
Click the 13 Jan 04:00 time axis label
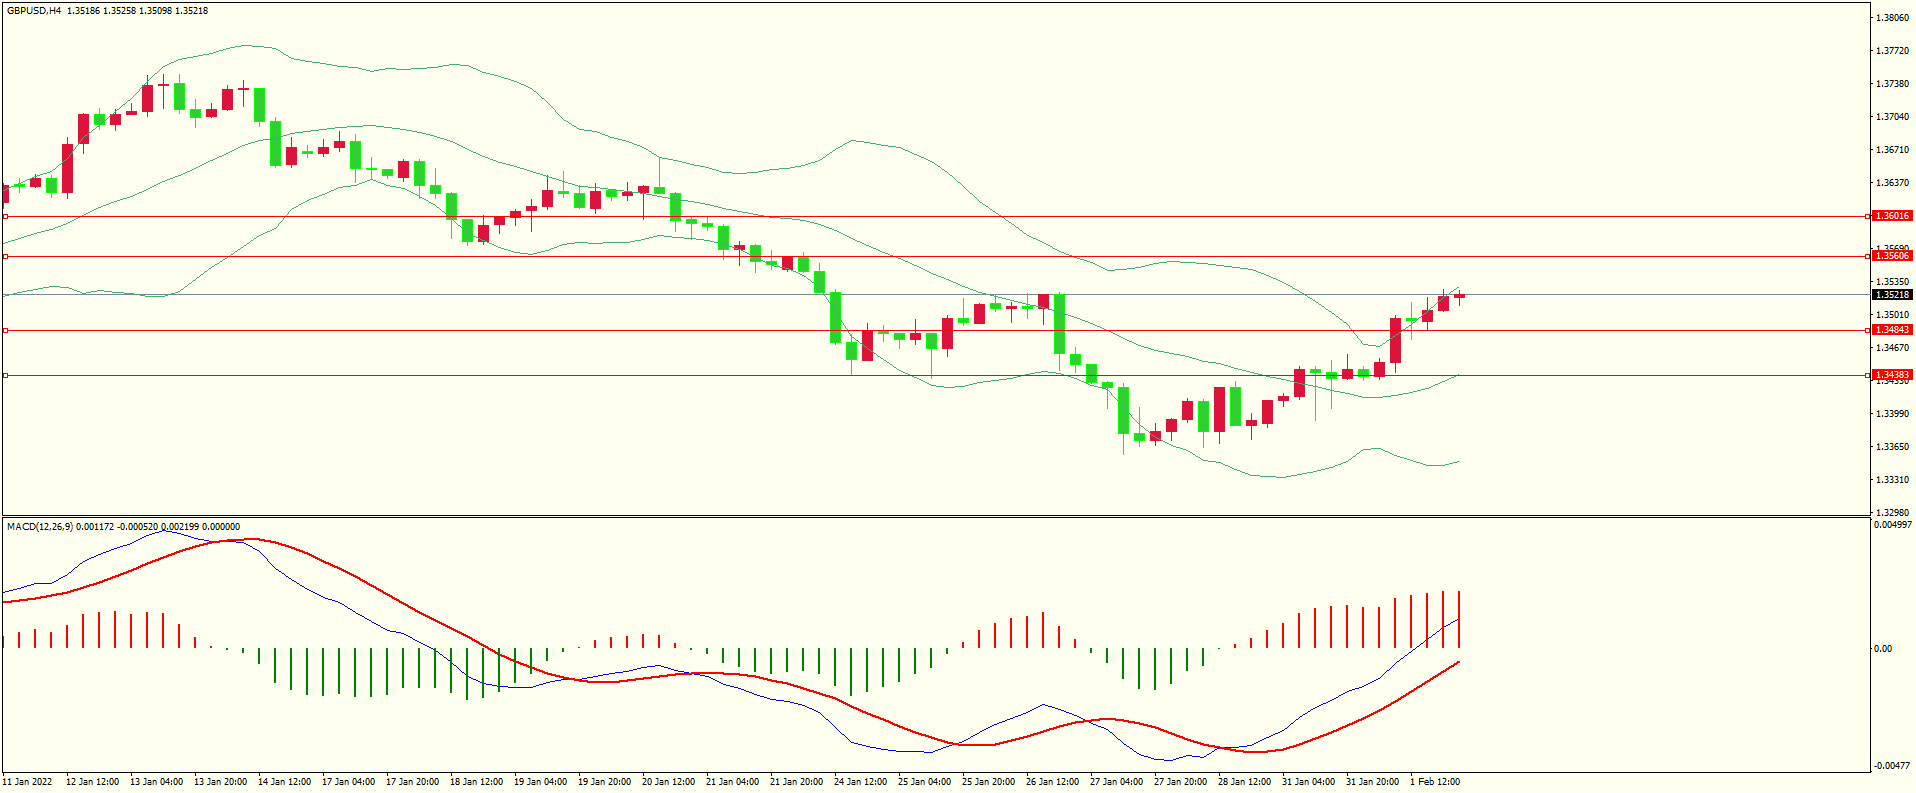coord(156,782)
